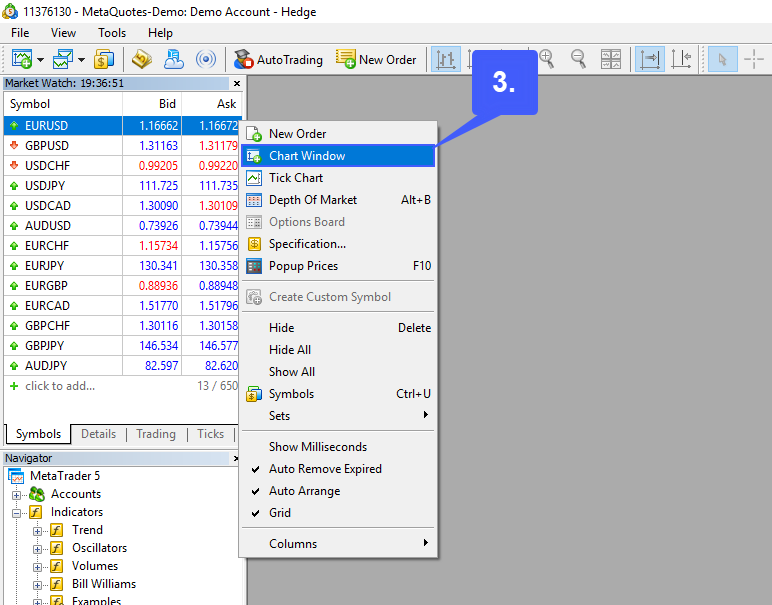Select the crosshair tool
The image size is (772, 605).
[754, 60]
